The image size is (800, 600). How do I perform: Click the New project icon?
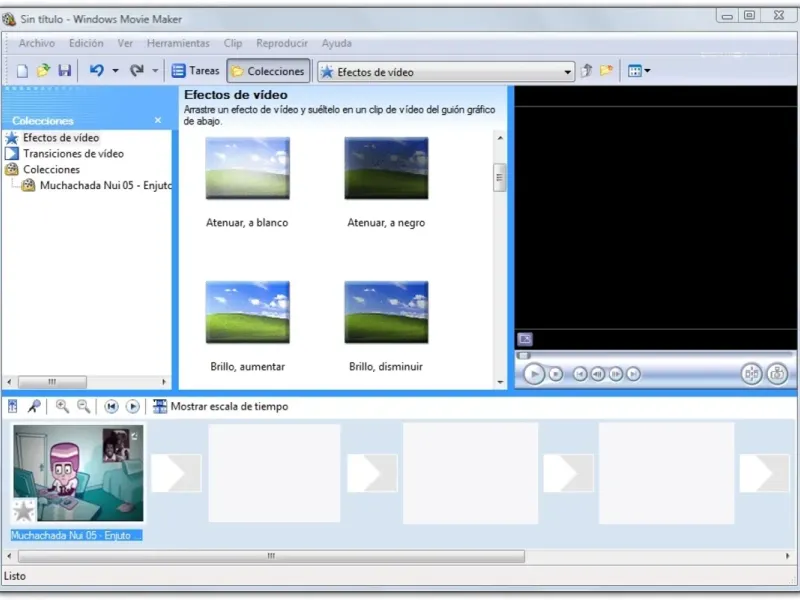pos(22,71)
